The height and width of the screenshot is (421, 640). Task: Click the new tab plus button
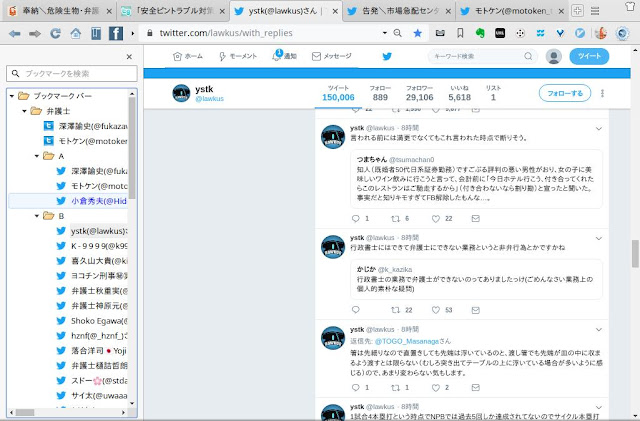(x=577, y=11)
